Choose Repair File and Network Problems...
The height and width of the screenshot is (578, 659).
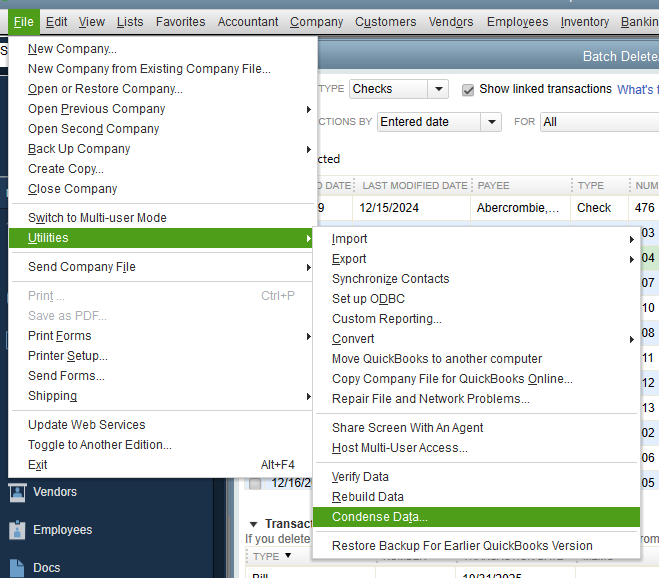pos(477,399)
